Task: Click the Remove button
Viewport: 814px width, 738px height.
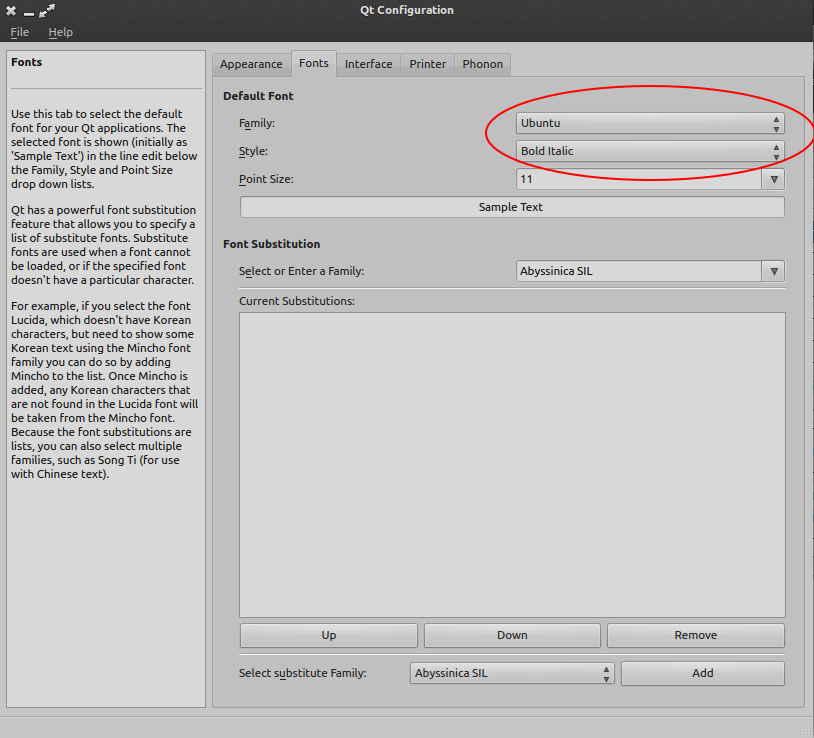Action: [x=695, y=635]
